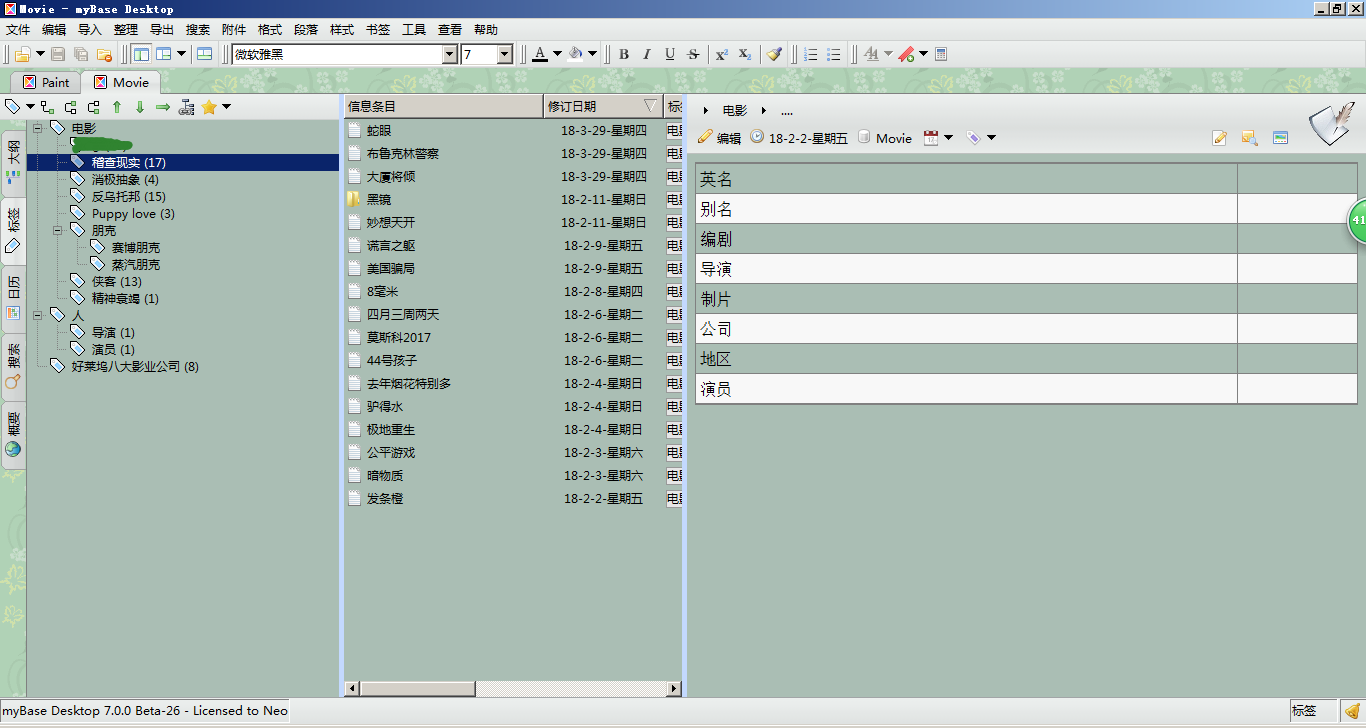Viewport: 1366px width, 728px height.
Task: Open the font name combo box
Action: [345, 54]
